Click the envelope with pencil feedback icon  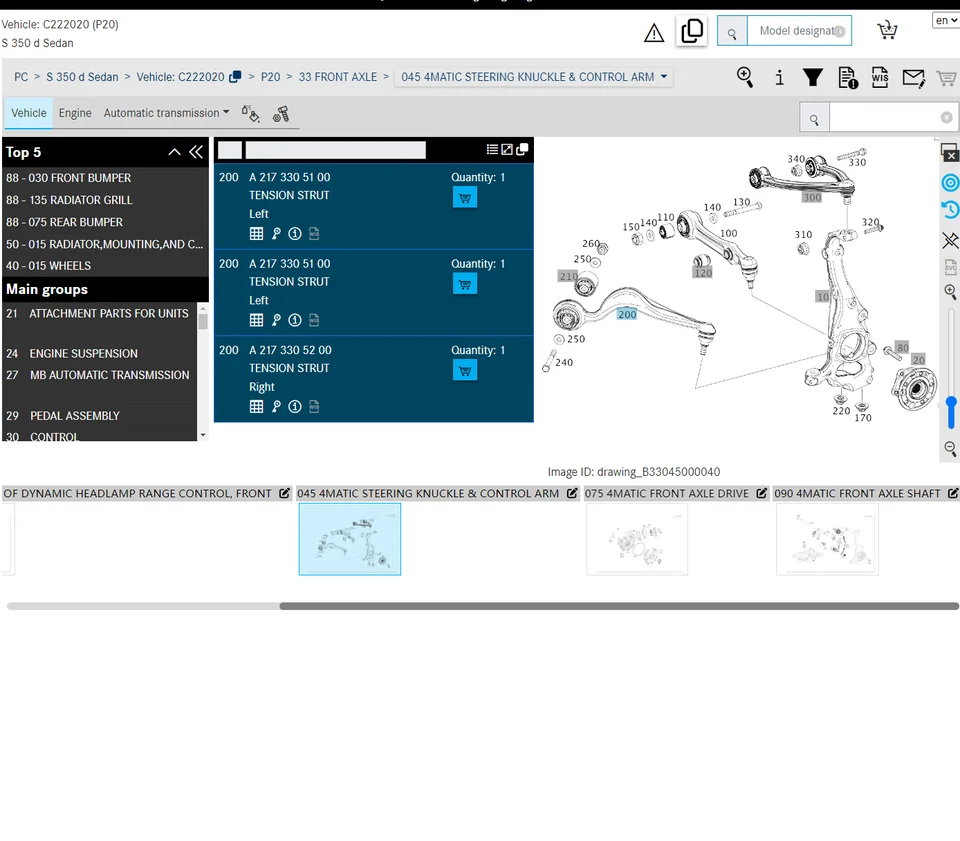(913, 78)
